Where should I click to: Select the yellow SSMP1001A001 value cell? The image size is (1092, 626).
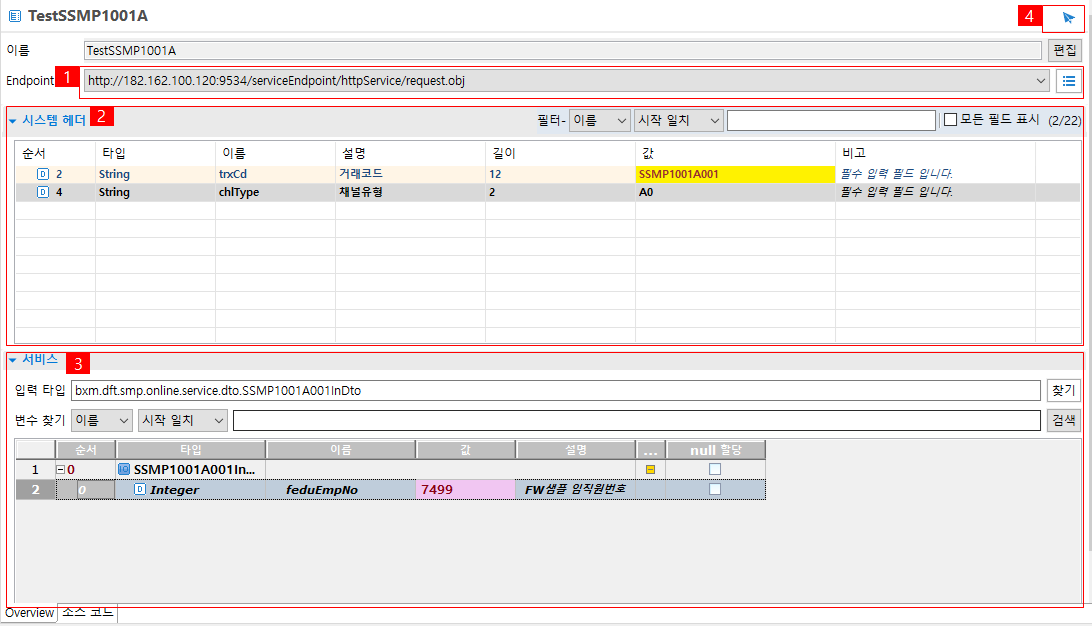pos(735,174)
